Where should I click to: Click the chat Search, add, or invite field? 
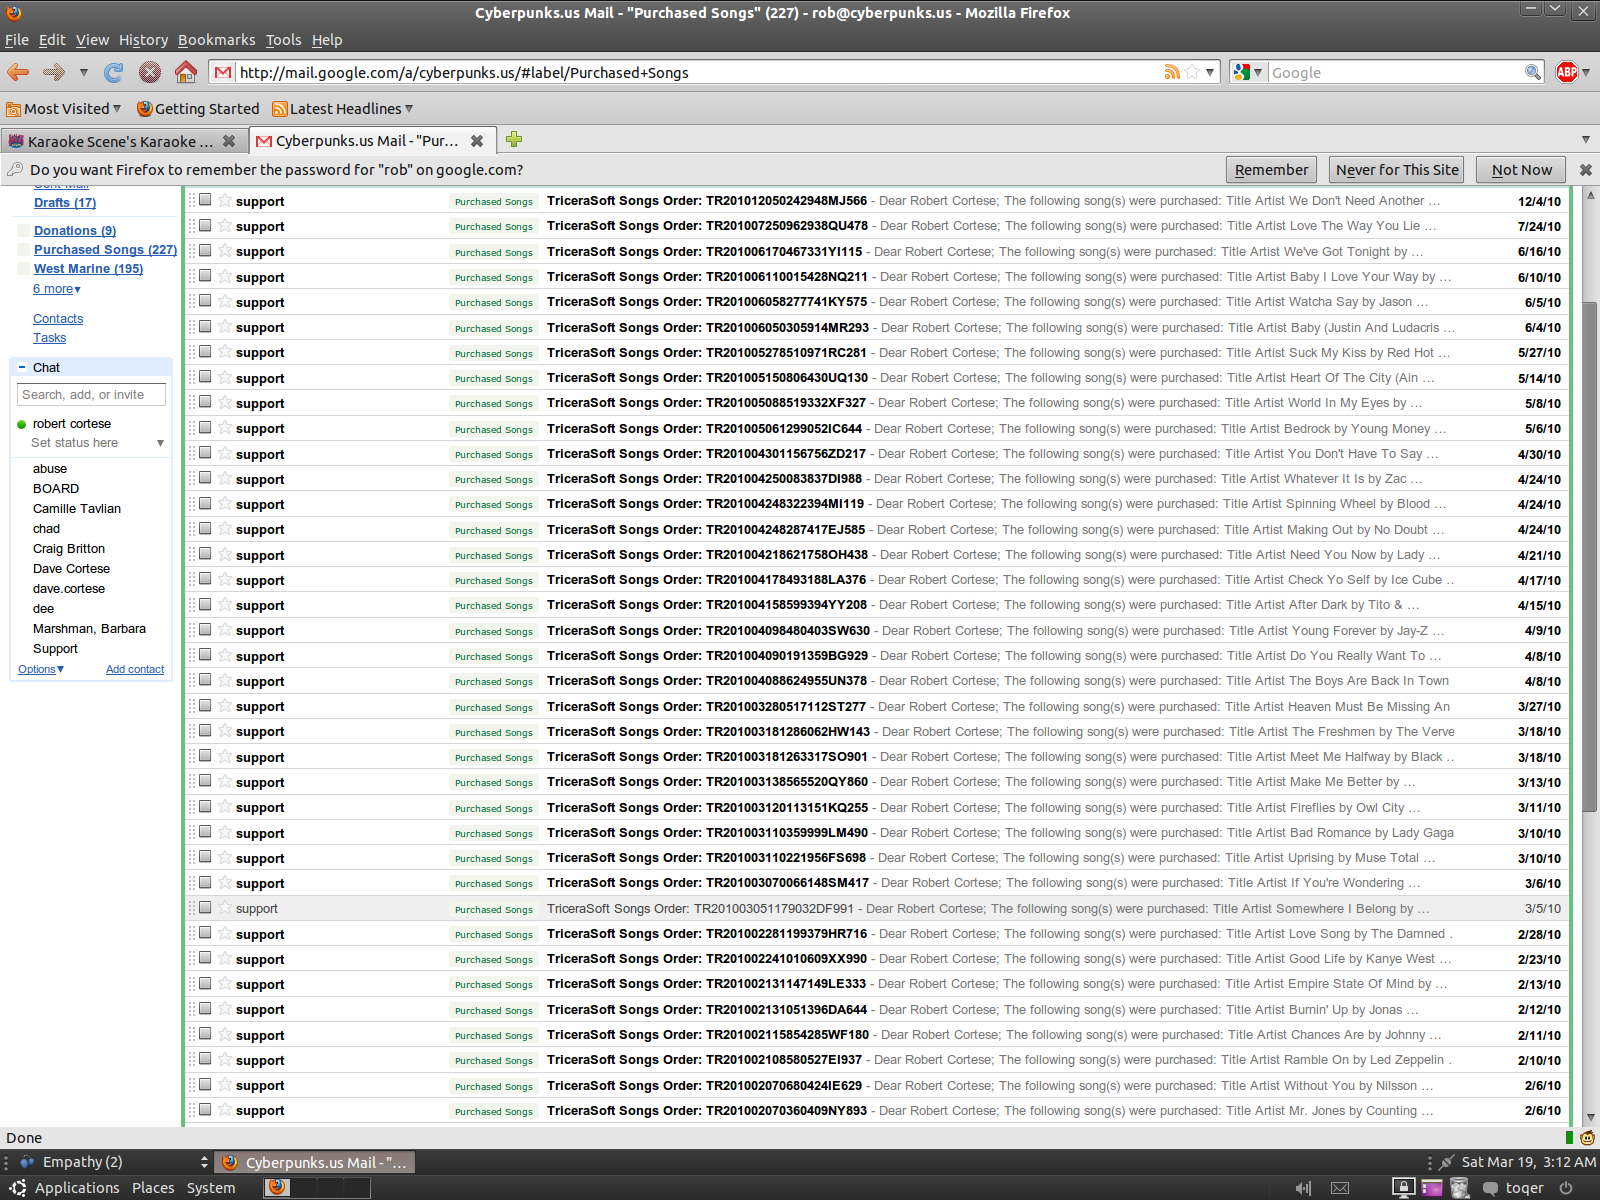(91, 395)
